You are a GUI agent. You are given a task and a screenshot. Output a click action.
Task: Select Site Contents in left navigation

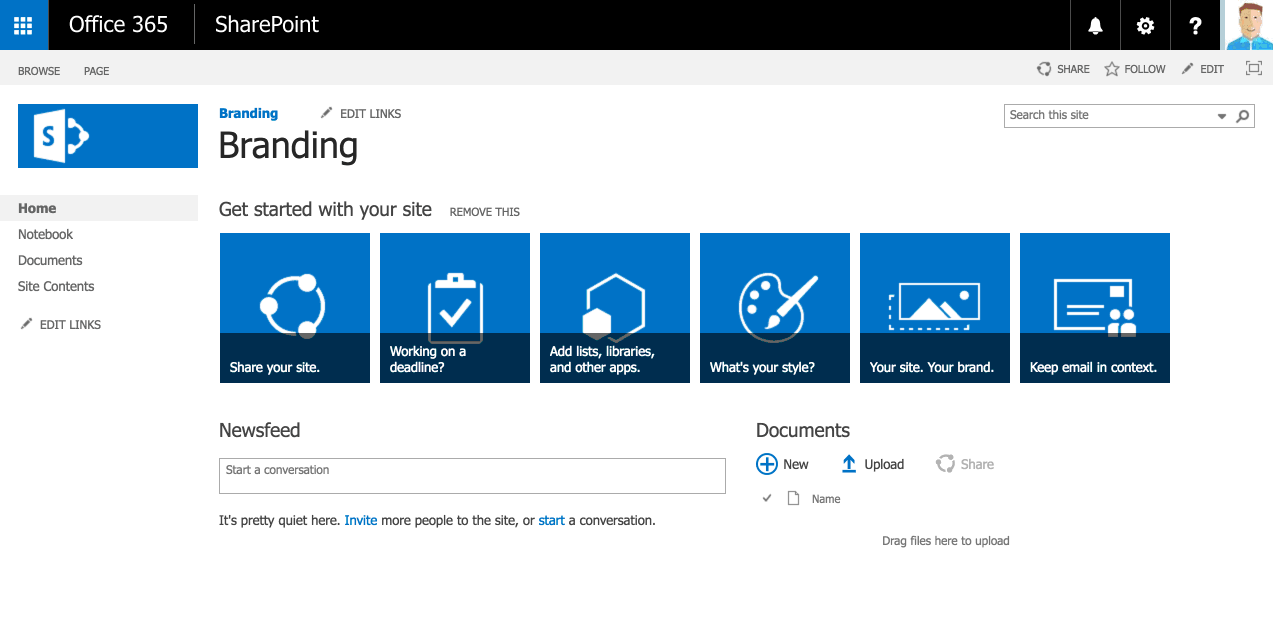[x=56, y=286]
